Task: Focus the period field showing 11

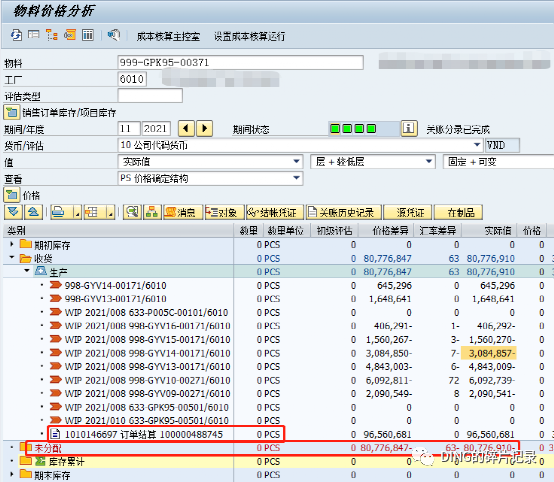Action: (129, 128)
